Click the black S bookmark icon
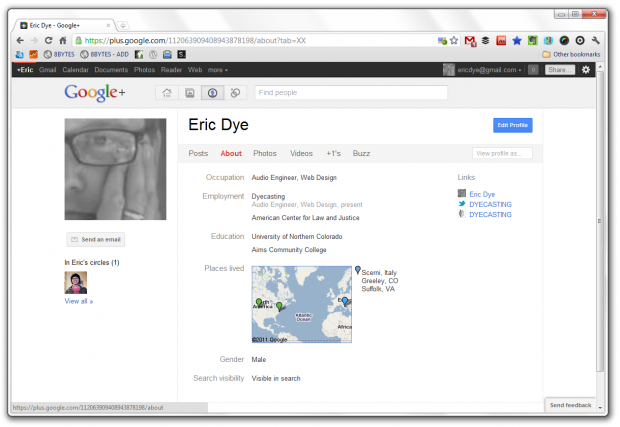The image size is (620, 427). (181, 55)
